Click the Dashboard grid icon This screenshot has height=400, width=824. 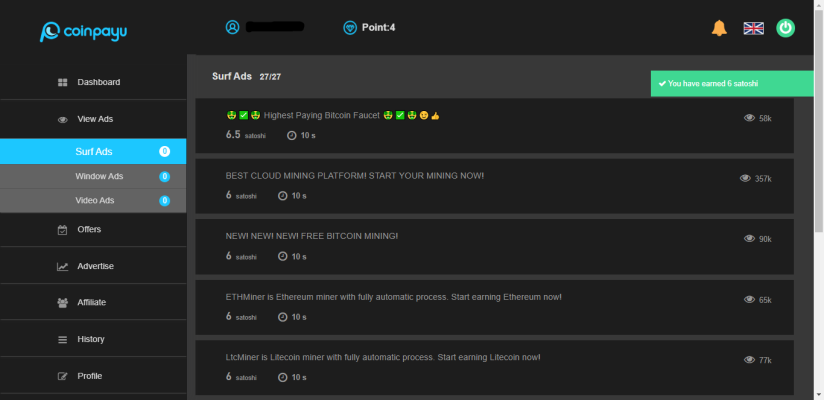tap(63, 83)
